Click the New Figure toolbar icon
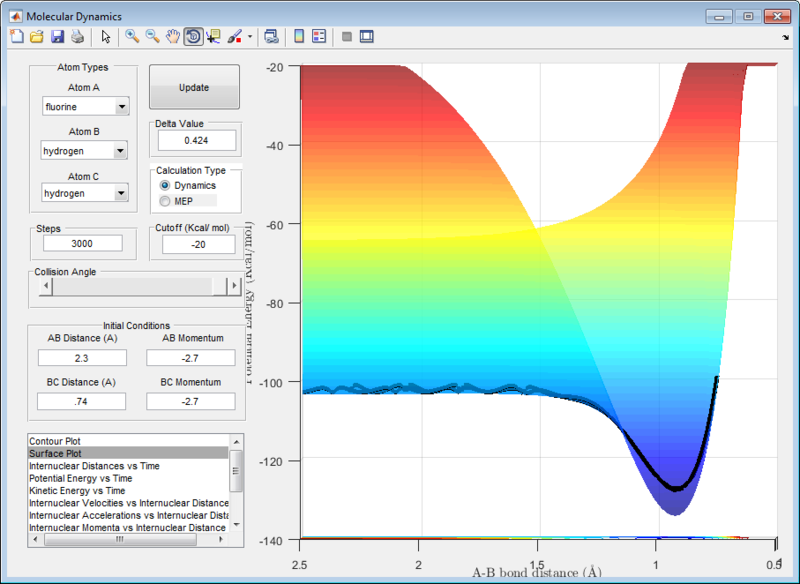Screen dimensions: 800x584 (15, 37)
